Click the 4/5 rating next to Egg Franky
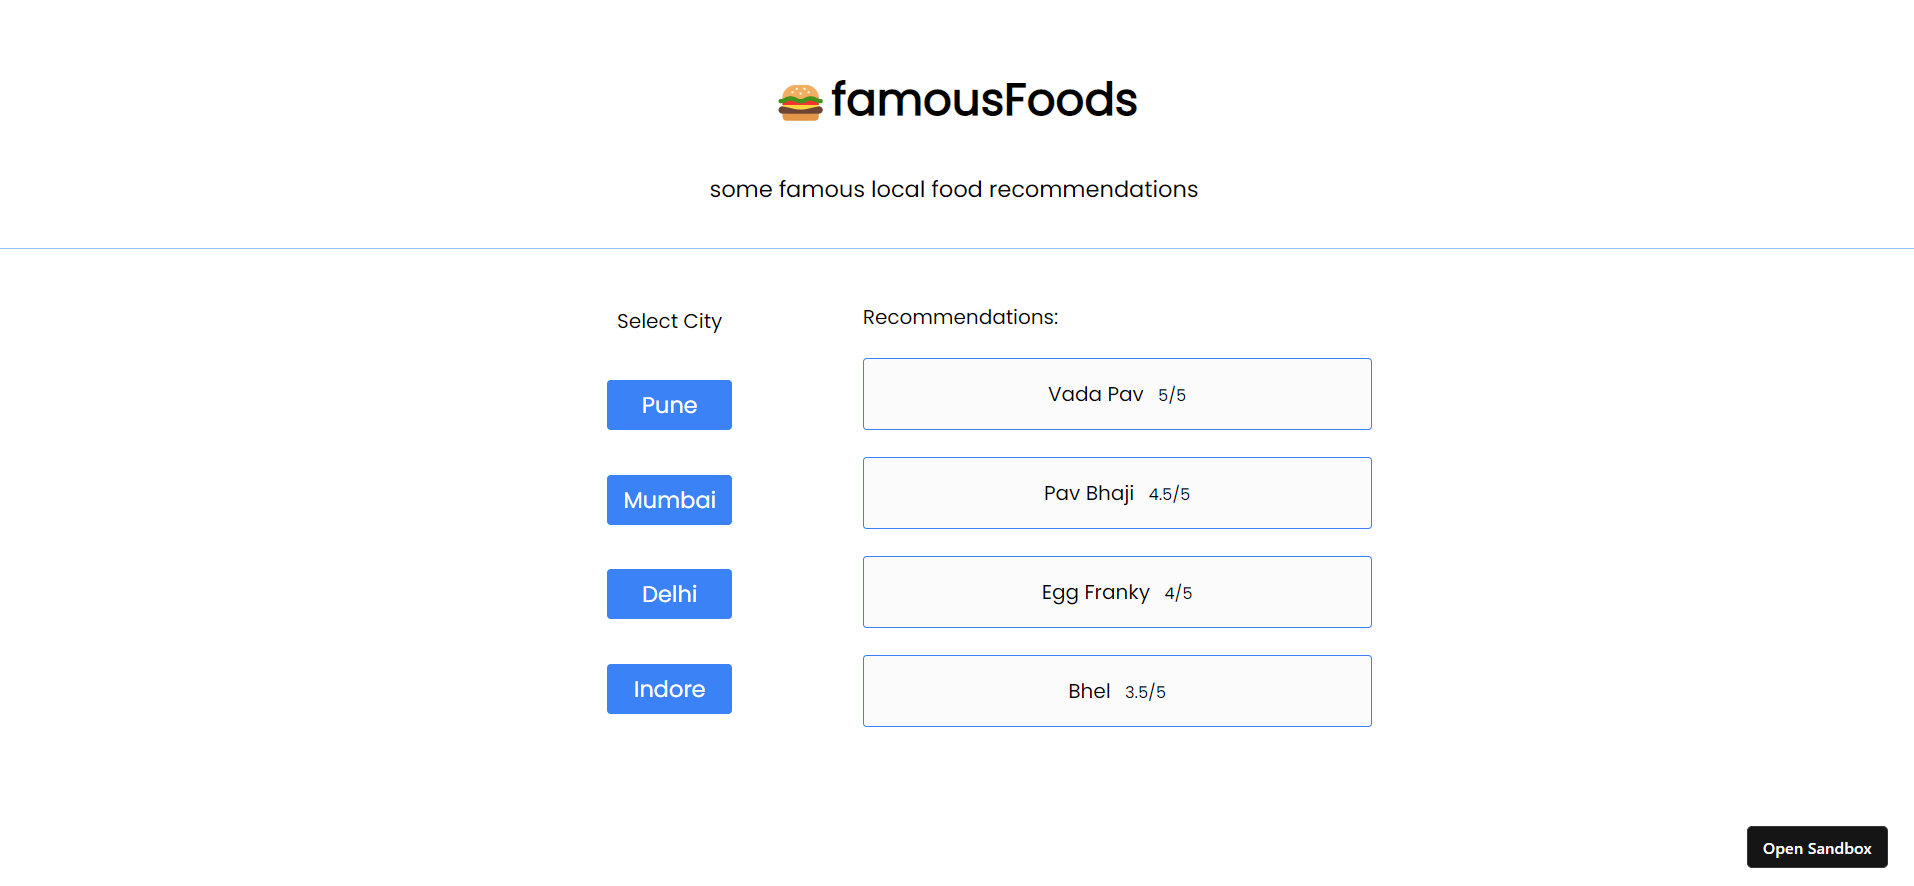Screen dimensions: 1914x886 (1177, 592)
